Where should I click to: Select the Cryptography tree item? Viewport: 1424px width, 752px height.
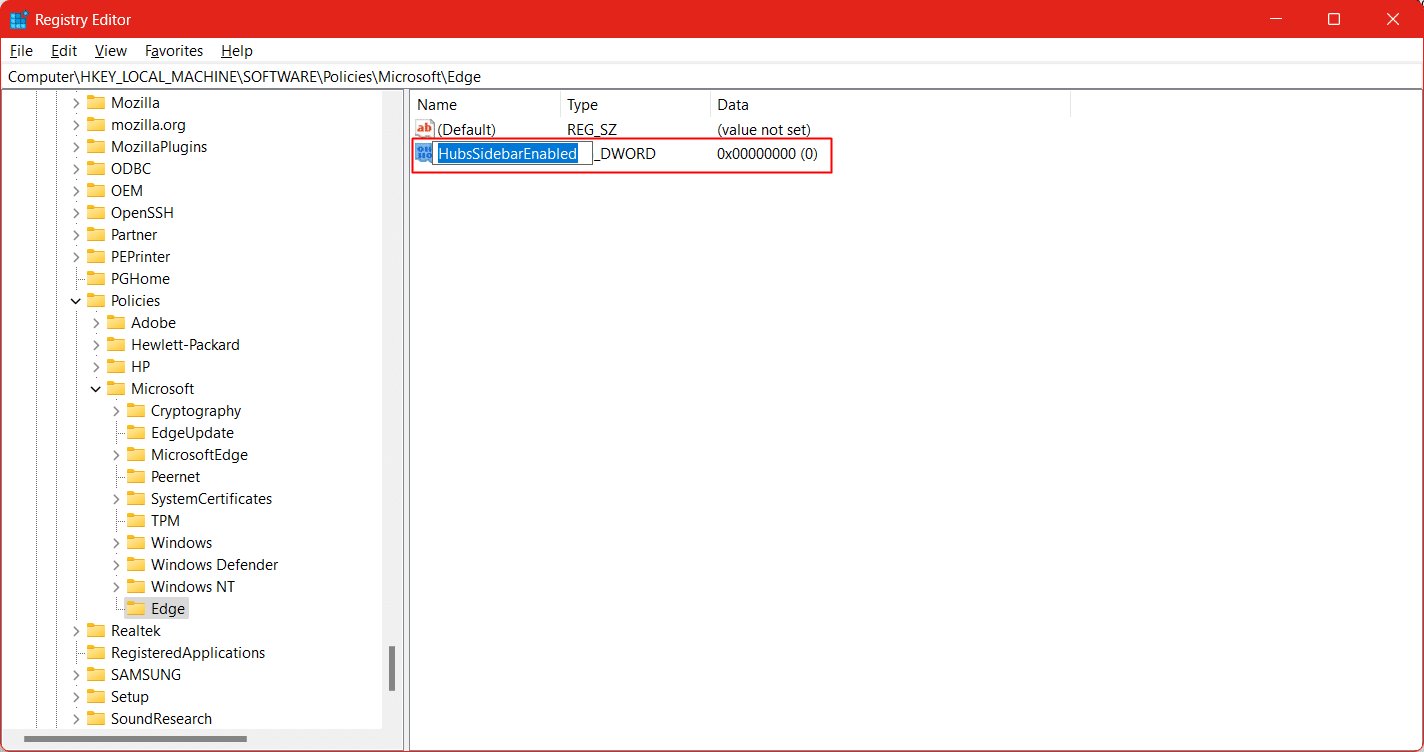196,411
